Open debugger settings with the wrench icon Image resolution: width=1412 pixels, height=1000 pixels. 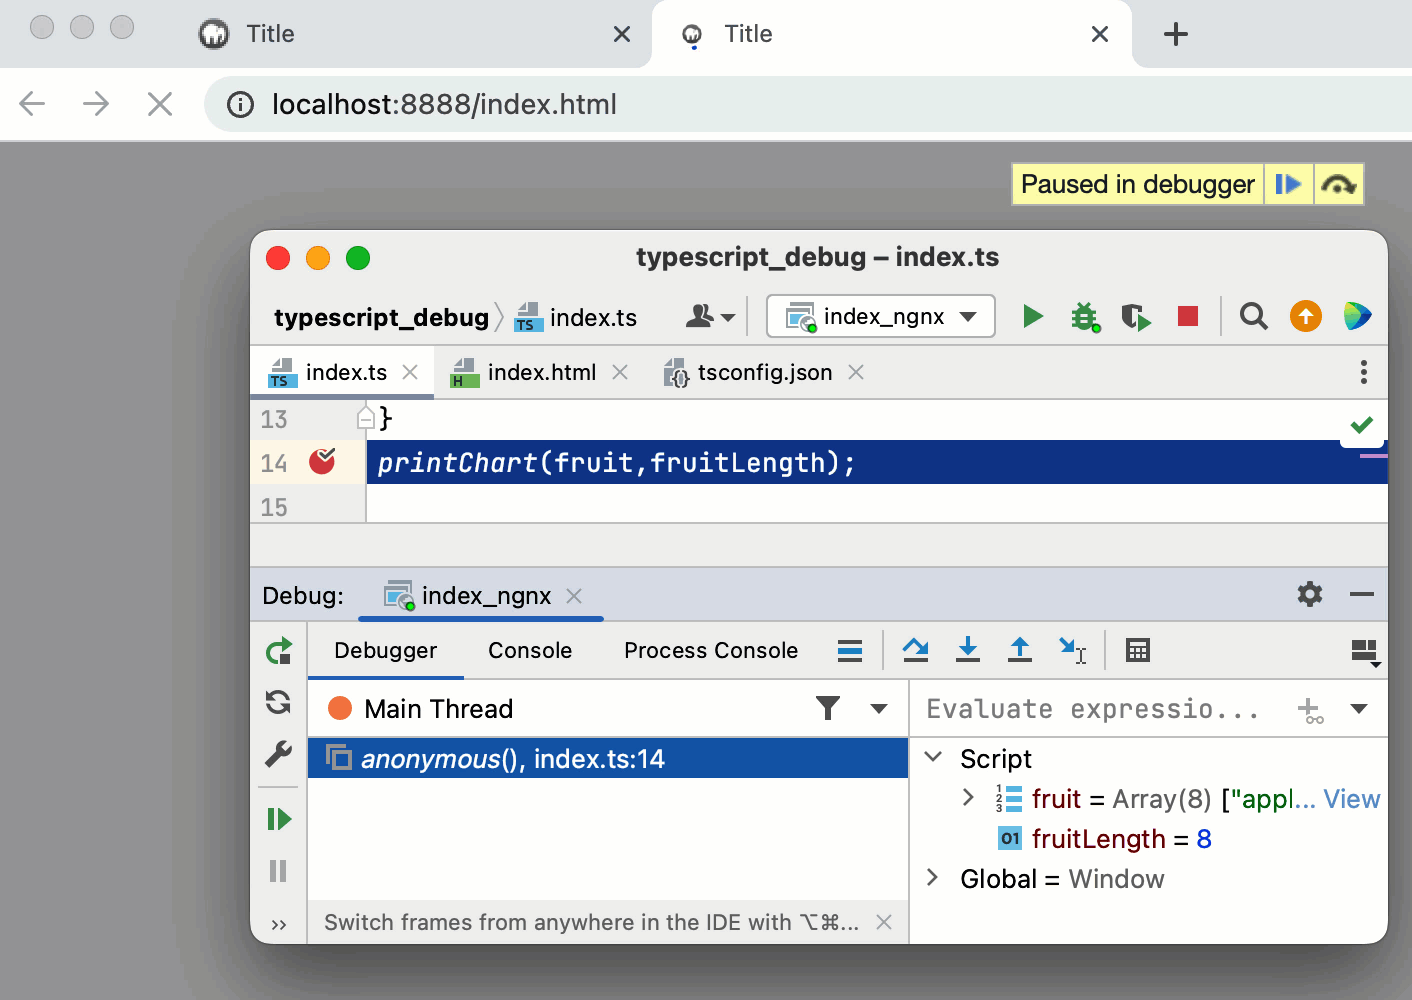click(278, 755)
